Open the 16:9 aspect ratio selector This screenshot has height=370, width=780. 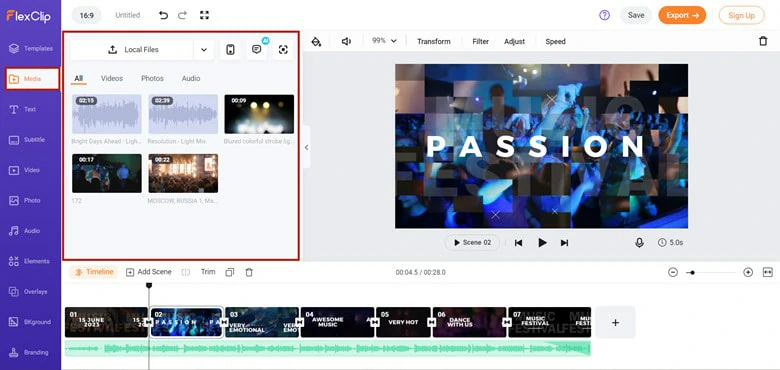87,15
